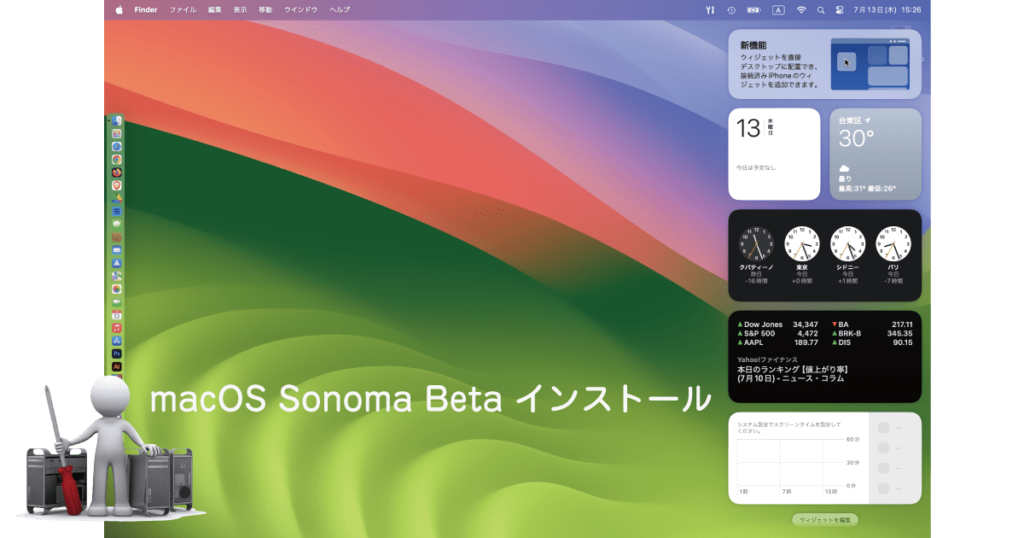Open the ウインドウ menu
This screenshot has height=538, width=1024.
(301, 10)
